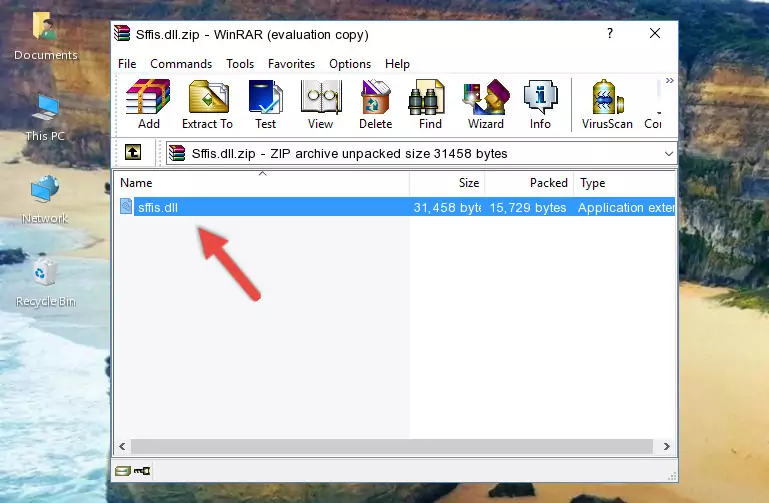The width and height of the screenshot is (769, 503).
Task: Sort files by Packed column
Action: [x=529, y=183]
